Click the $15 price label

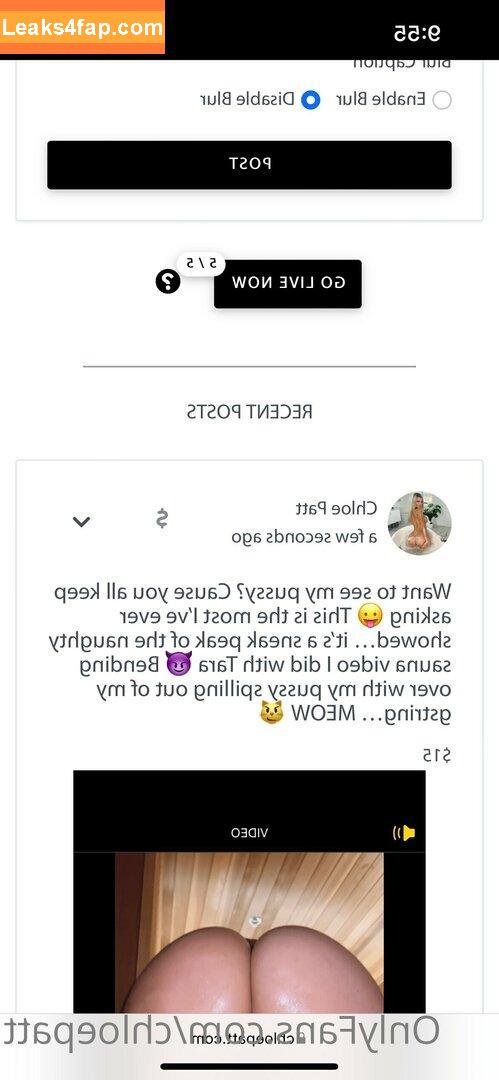point(436,756)
